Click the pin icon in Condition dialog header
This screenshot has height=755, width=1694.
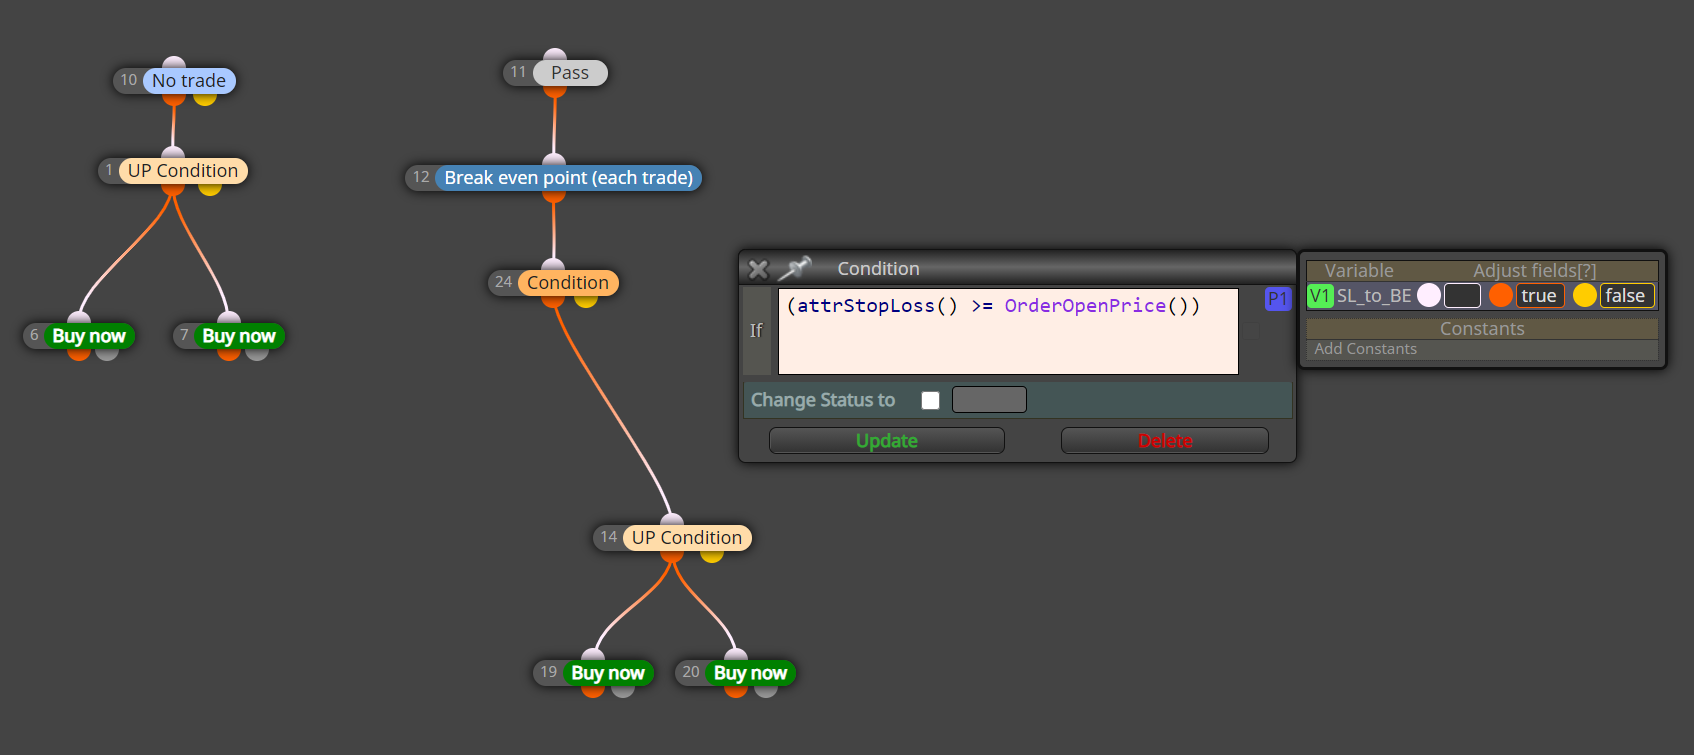[795, 268]
